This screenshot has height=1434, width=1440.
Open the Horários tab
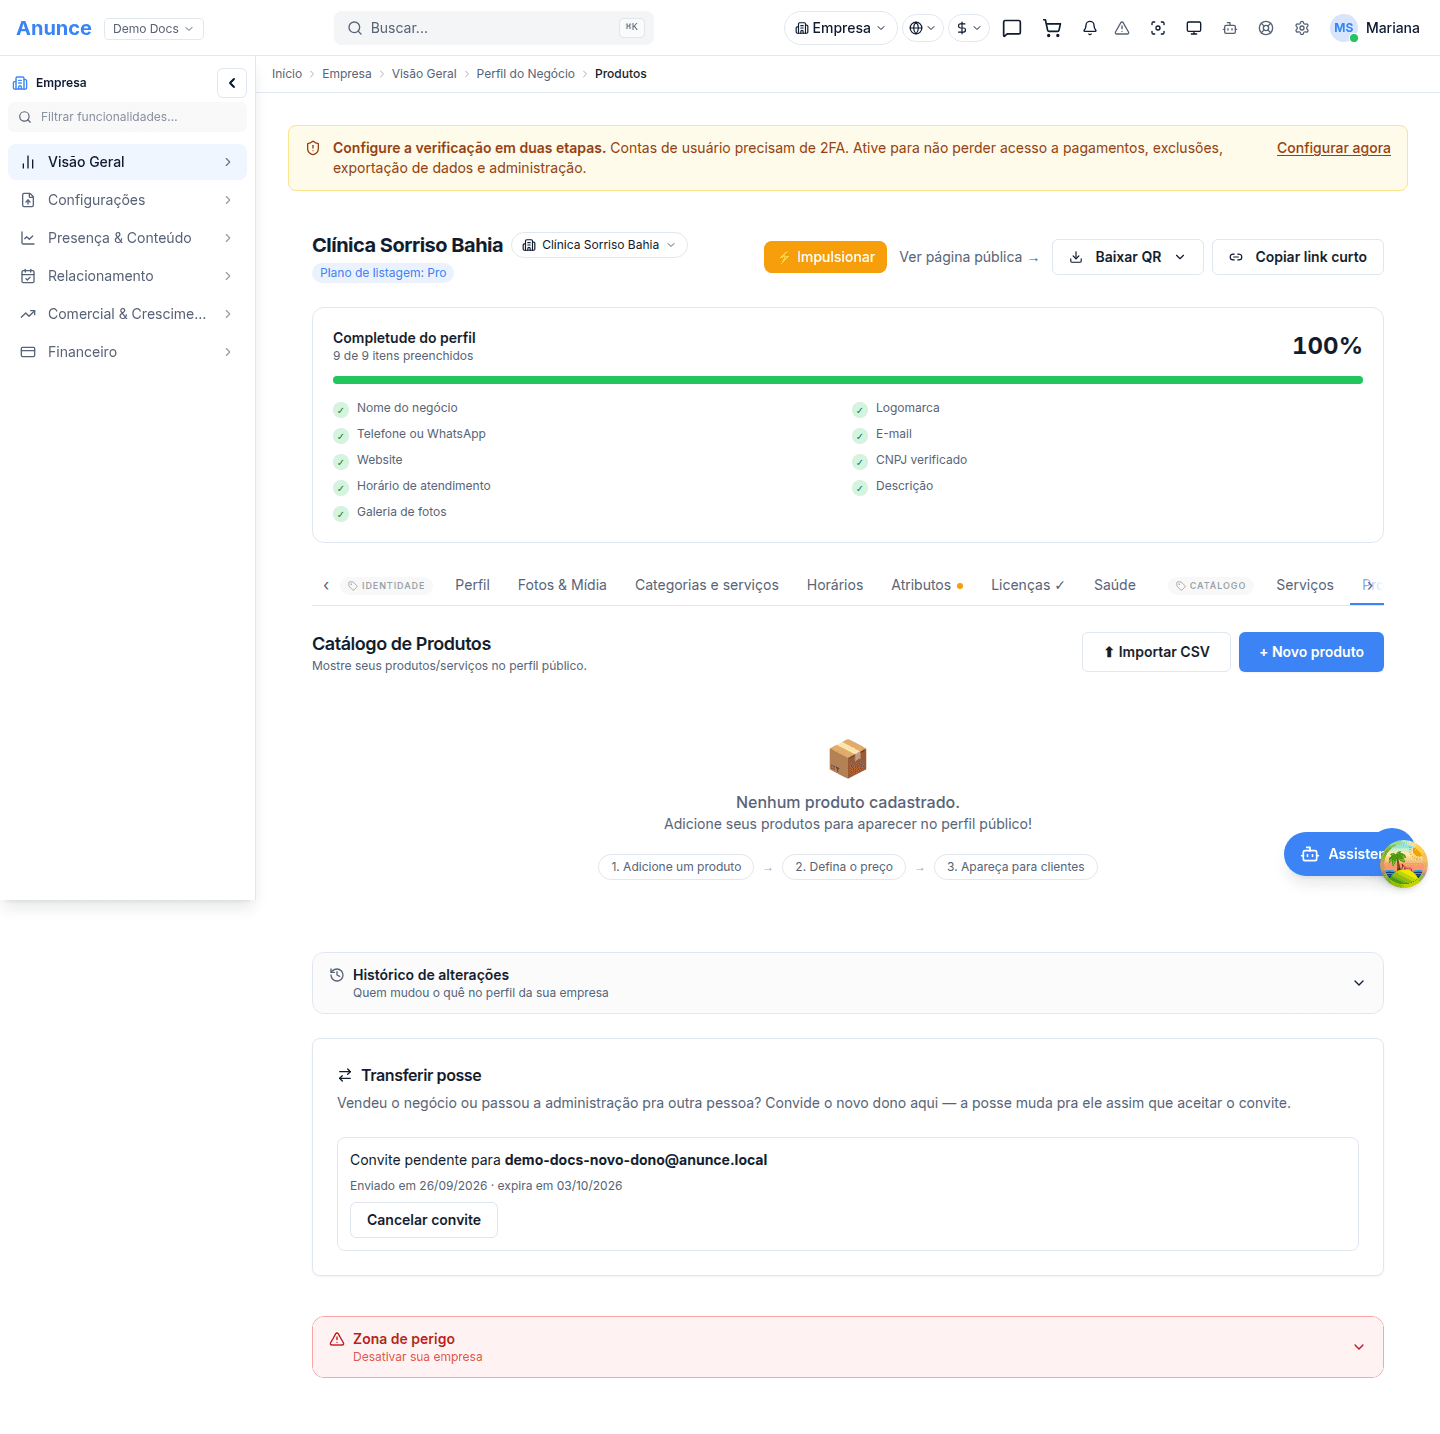pos(835,585)
